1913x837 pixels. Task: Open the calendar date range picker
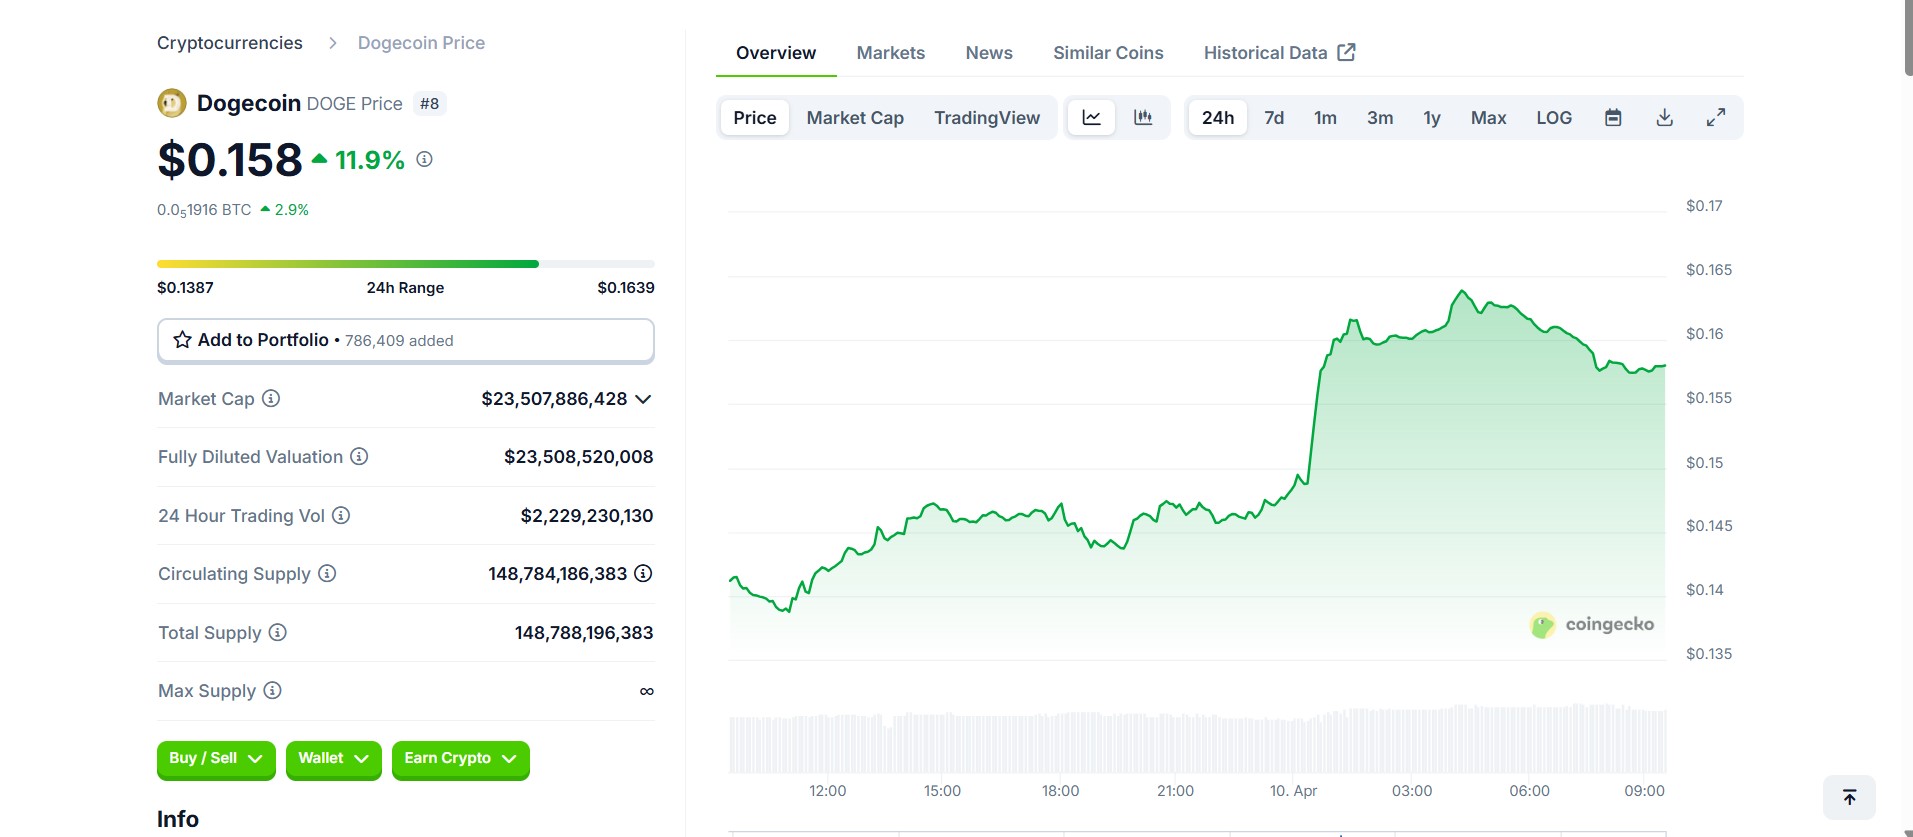(x=1613, y=118)
